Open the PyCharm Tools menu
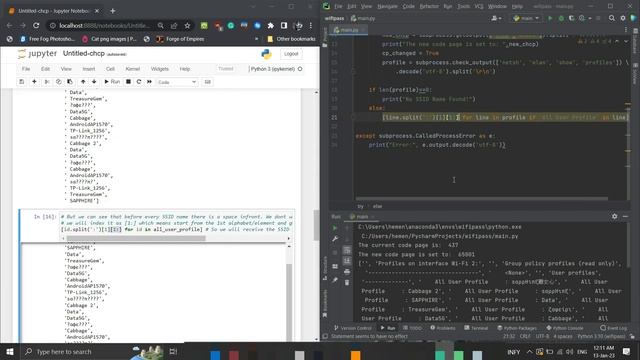Screen dimensions: 640x360 coord(463,7)
